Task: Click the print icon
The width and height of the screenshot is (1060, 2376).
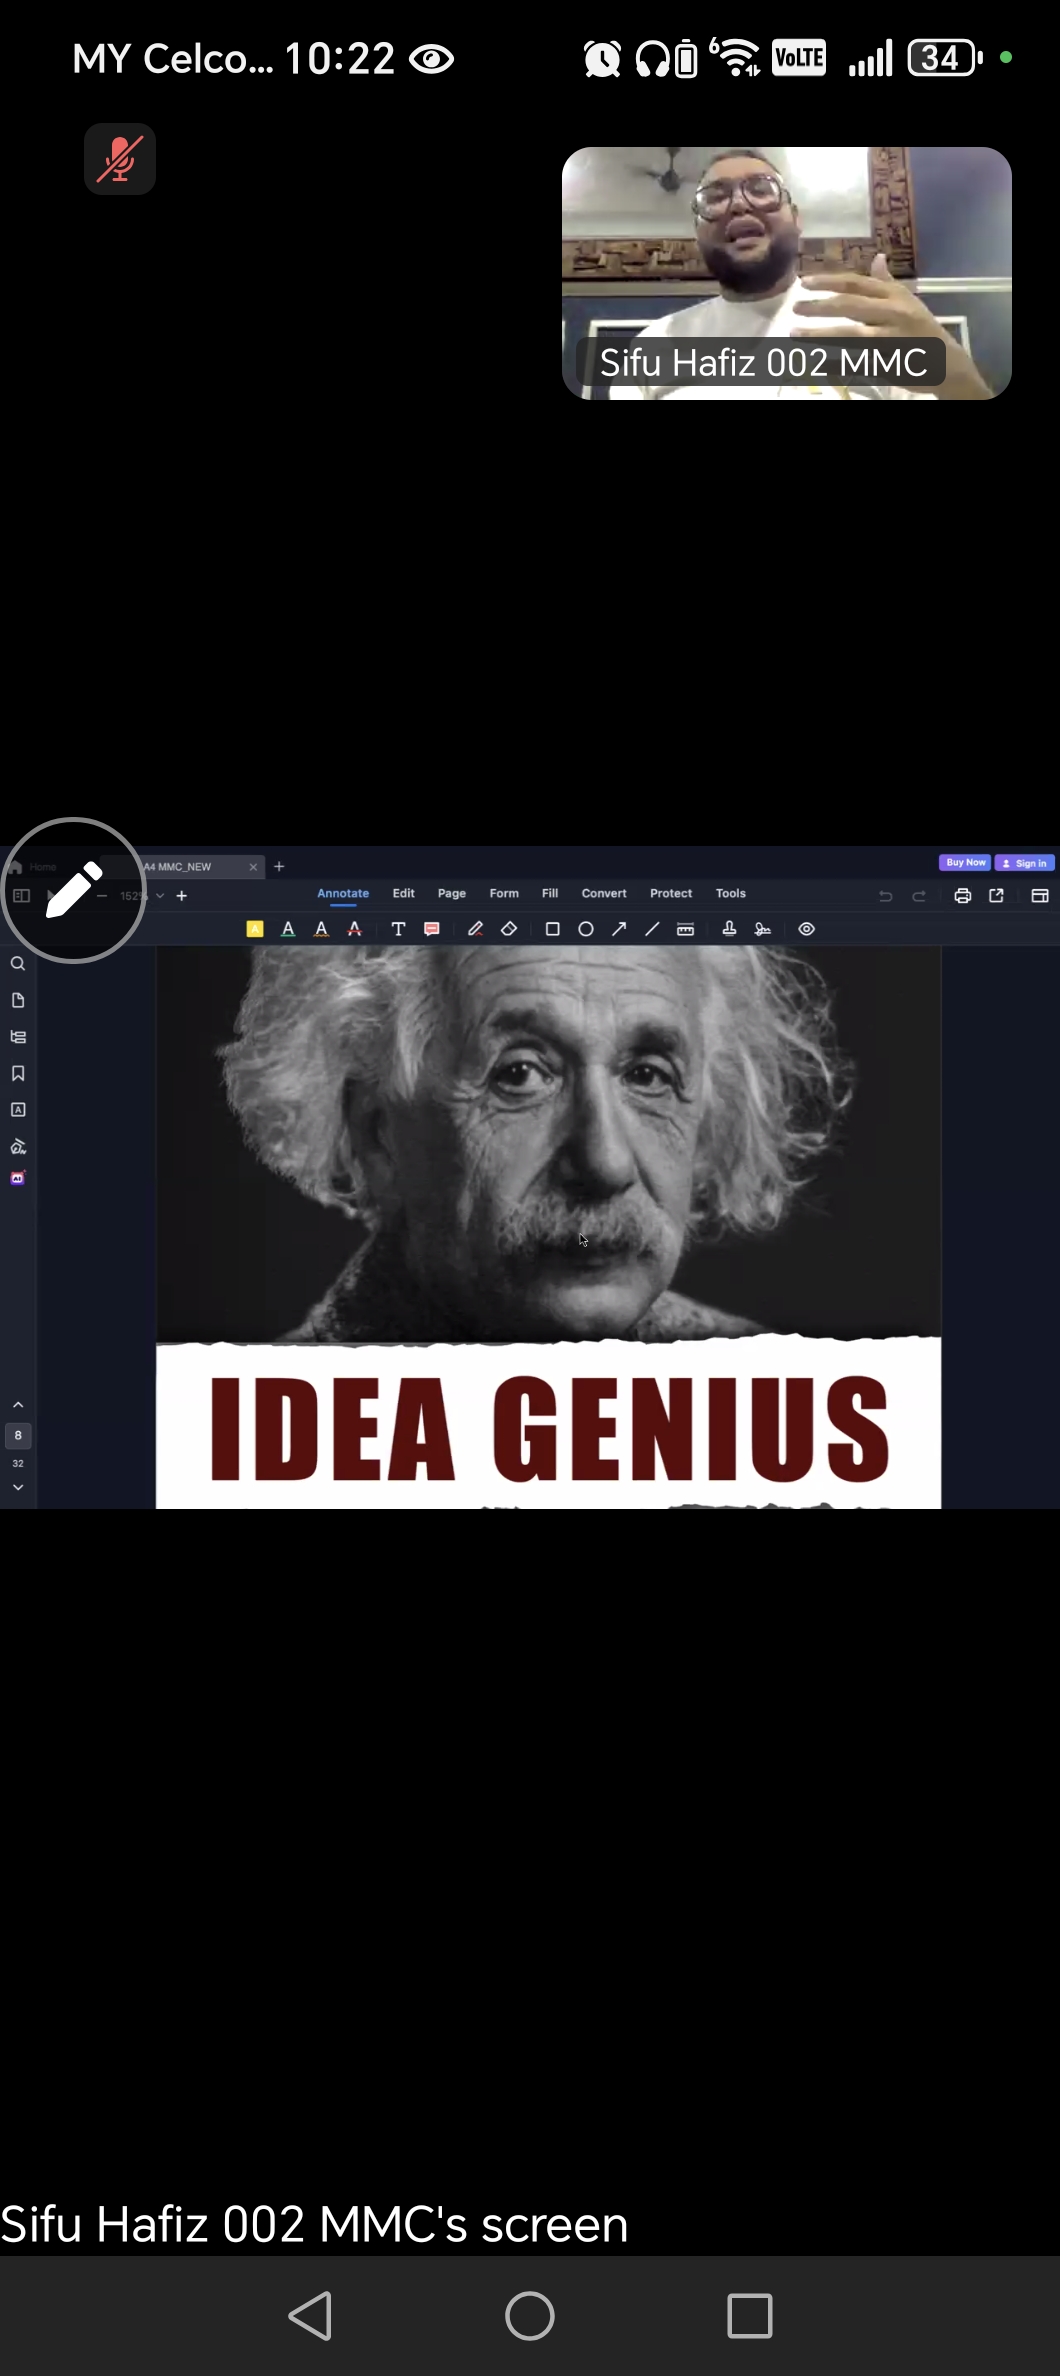Action: click(x=962, y=896)
